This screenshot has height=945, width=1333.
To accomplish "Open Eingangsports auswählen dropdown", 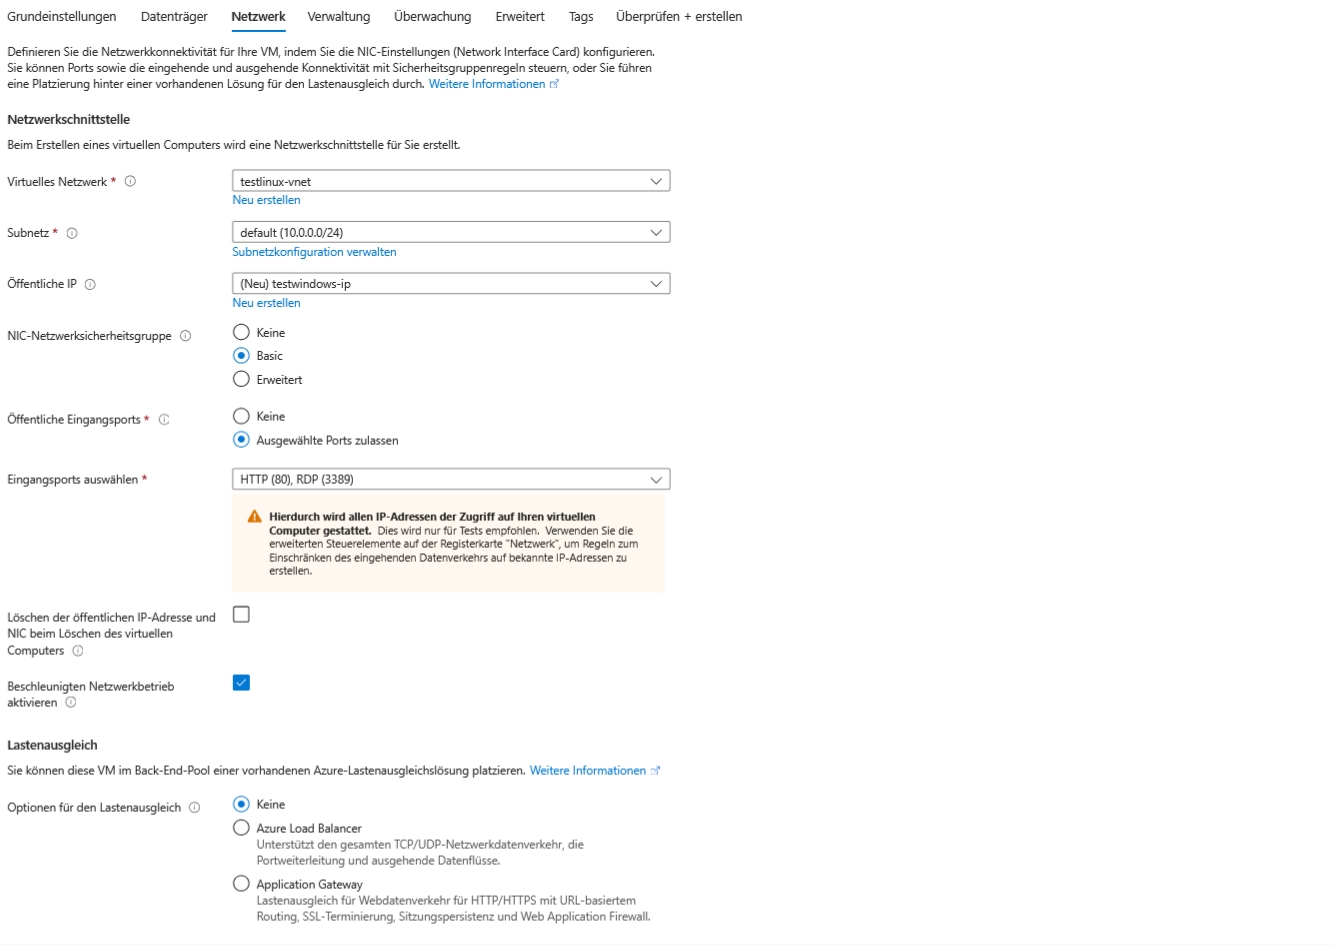I will [450, 480].
